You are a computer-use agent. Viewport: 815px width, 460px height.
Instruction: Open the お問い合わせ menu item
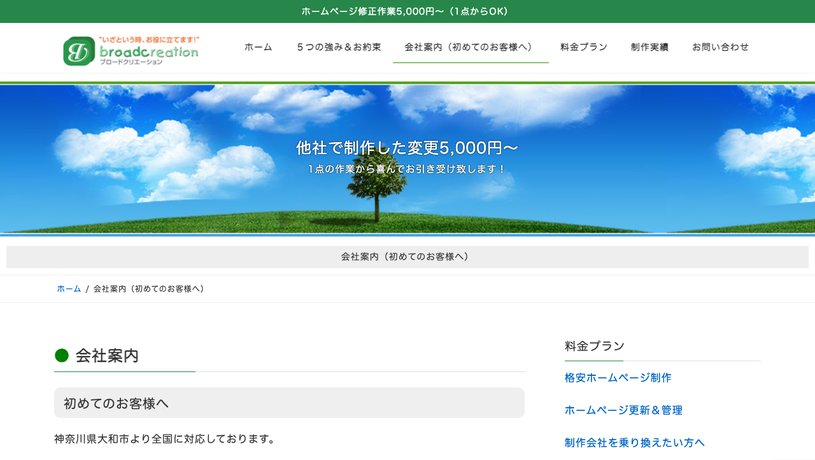pos(720,47)
